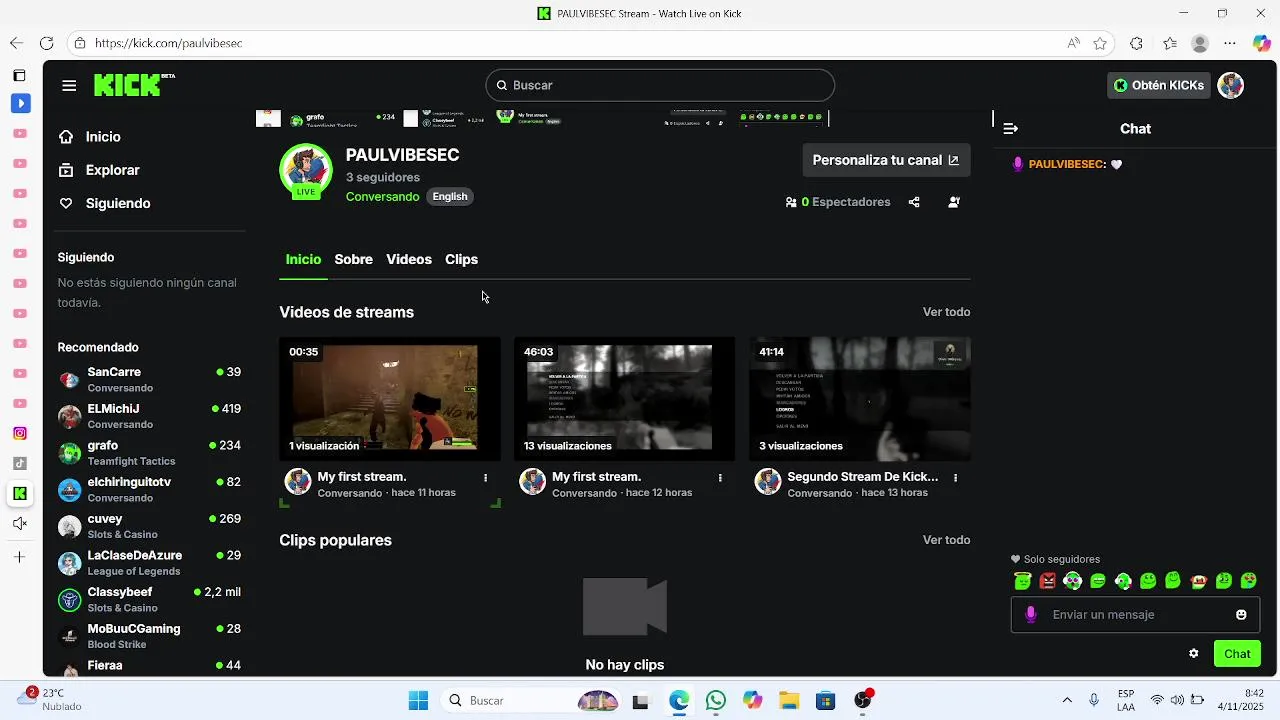Screen dimensions: 1280x720
Task: Open the 46:03 stream video thumbnail
Action: [624, 399]
